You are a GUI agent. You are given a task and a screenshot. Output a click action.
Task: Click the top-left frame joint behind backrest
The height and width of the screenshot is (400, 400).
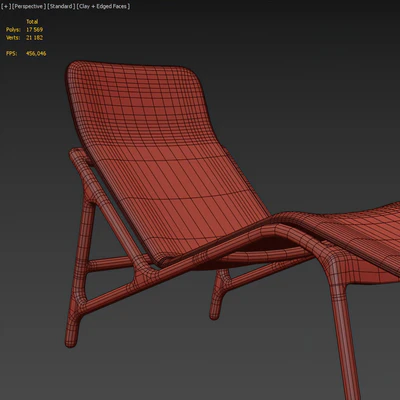point(77,155)
